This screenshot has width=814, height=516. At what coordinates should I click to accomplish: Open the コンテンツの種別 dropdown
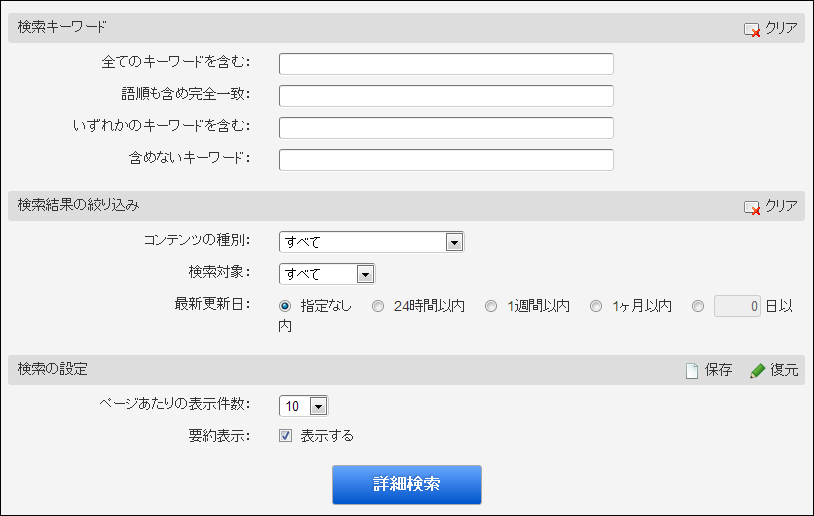point(371,242)
